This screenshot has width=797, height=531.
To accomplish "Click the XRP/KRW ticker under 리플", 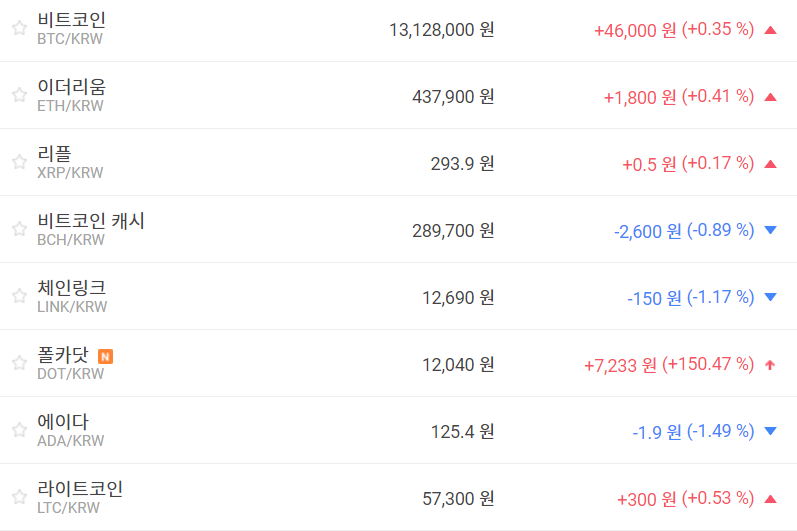I will click(70, 173).
